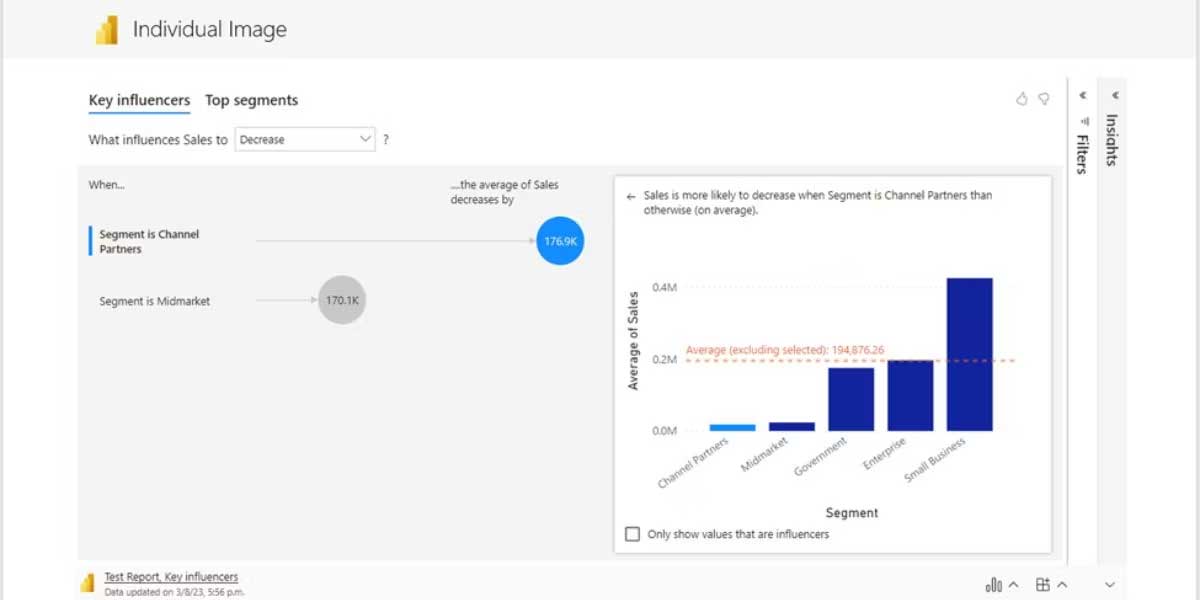Click the bar chart visuals icon in footer

pyautogui.click(x=994, y=585)
